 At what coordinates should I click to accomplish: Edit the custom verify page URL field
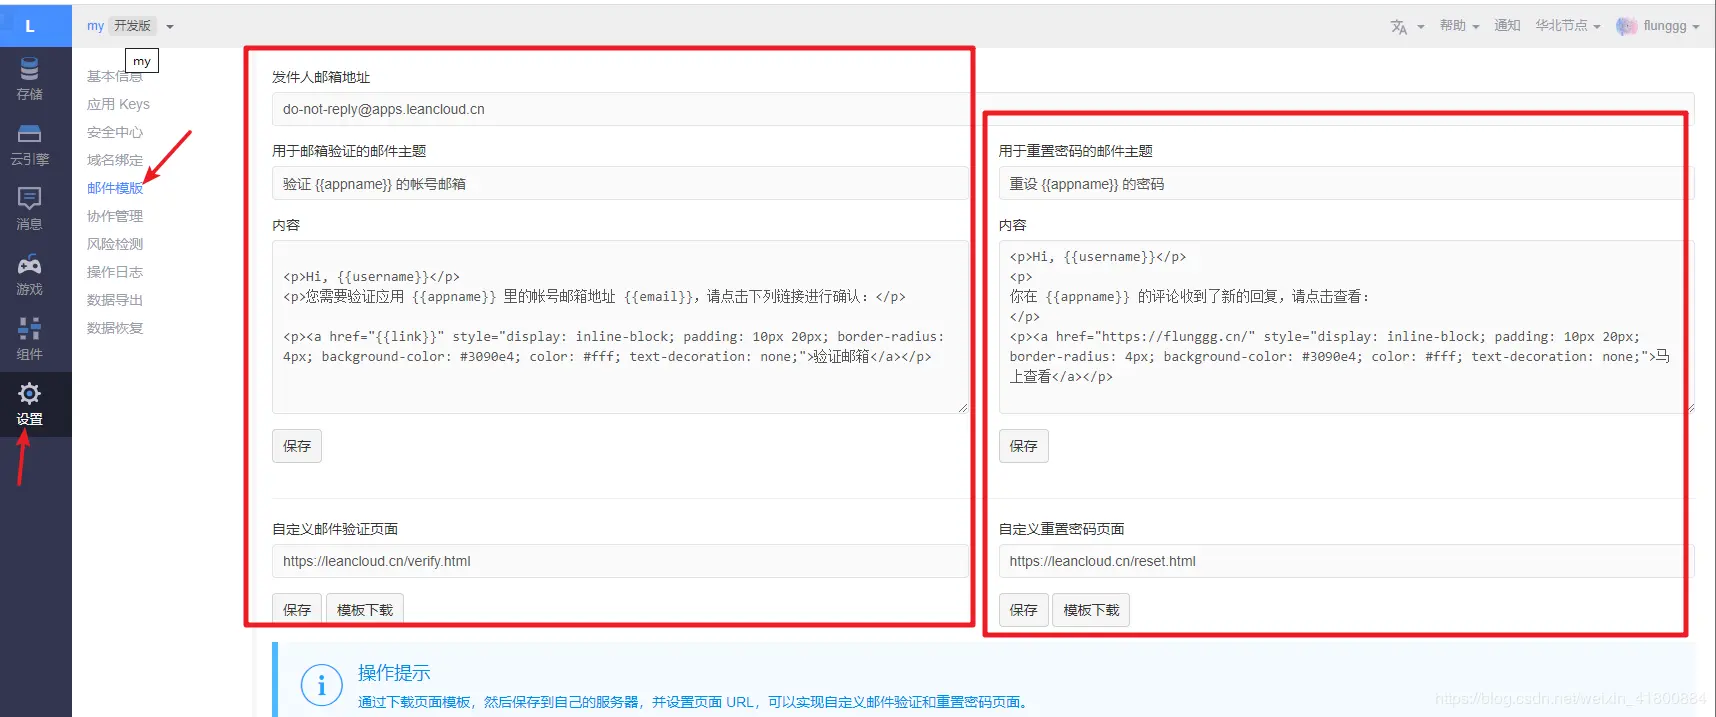[620, 561]
